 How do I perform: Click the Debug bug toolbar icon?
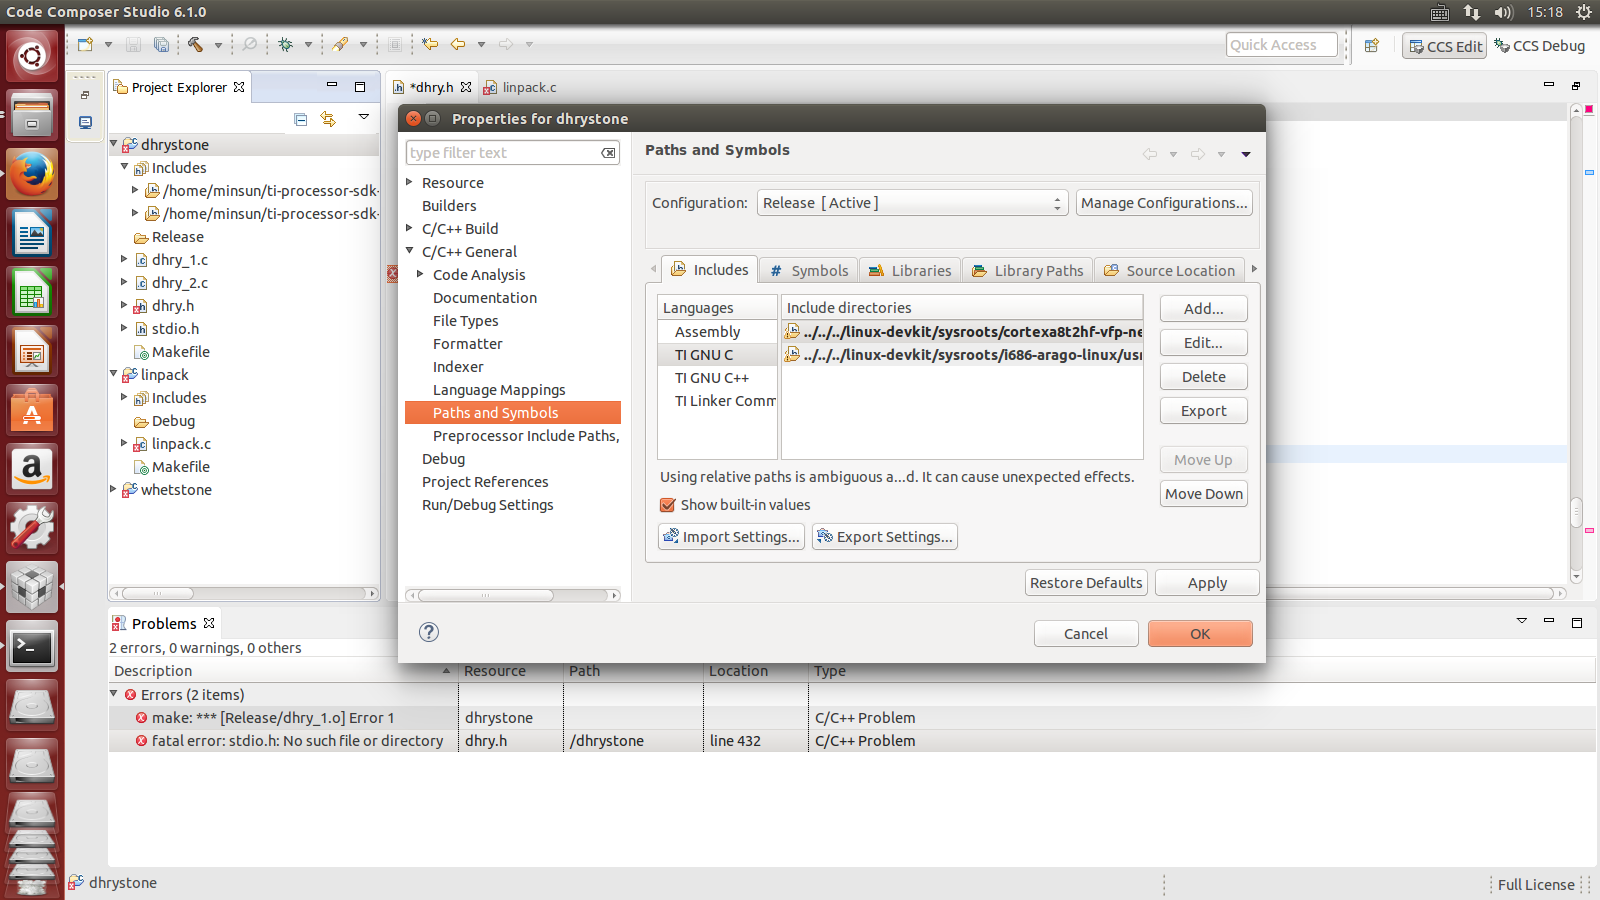click(286, 44)
